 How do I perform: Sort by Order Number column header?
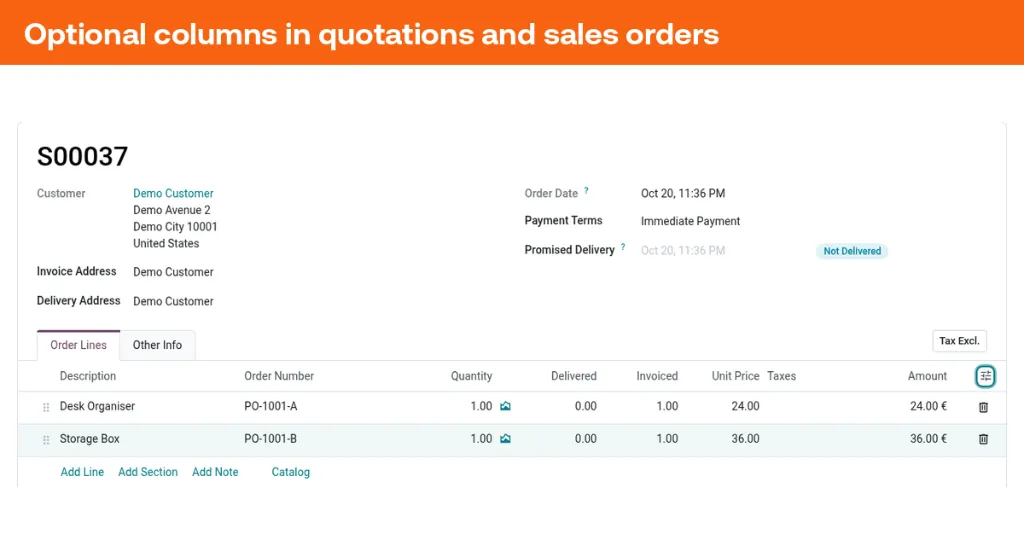(279, 376)
